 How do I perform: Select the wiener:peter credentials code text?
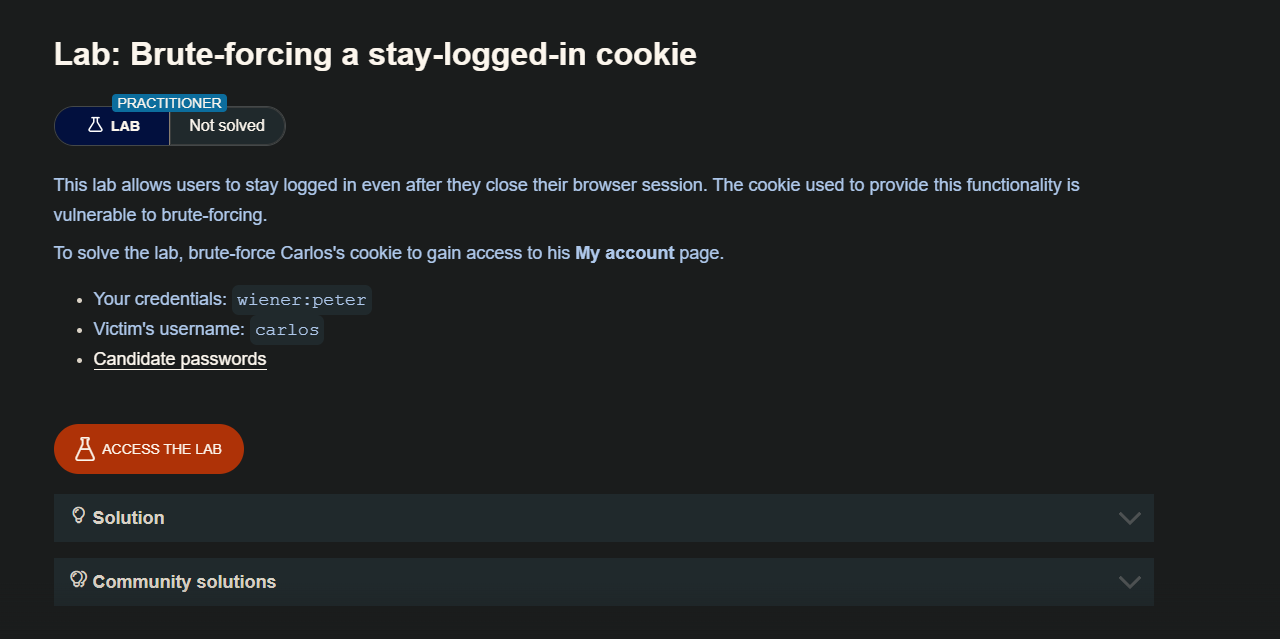pos(302,300)
